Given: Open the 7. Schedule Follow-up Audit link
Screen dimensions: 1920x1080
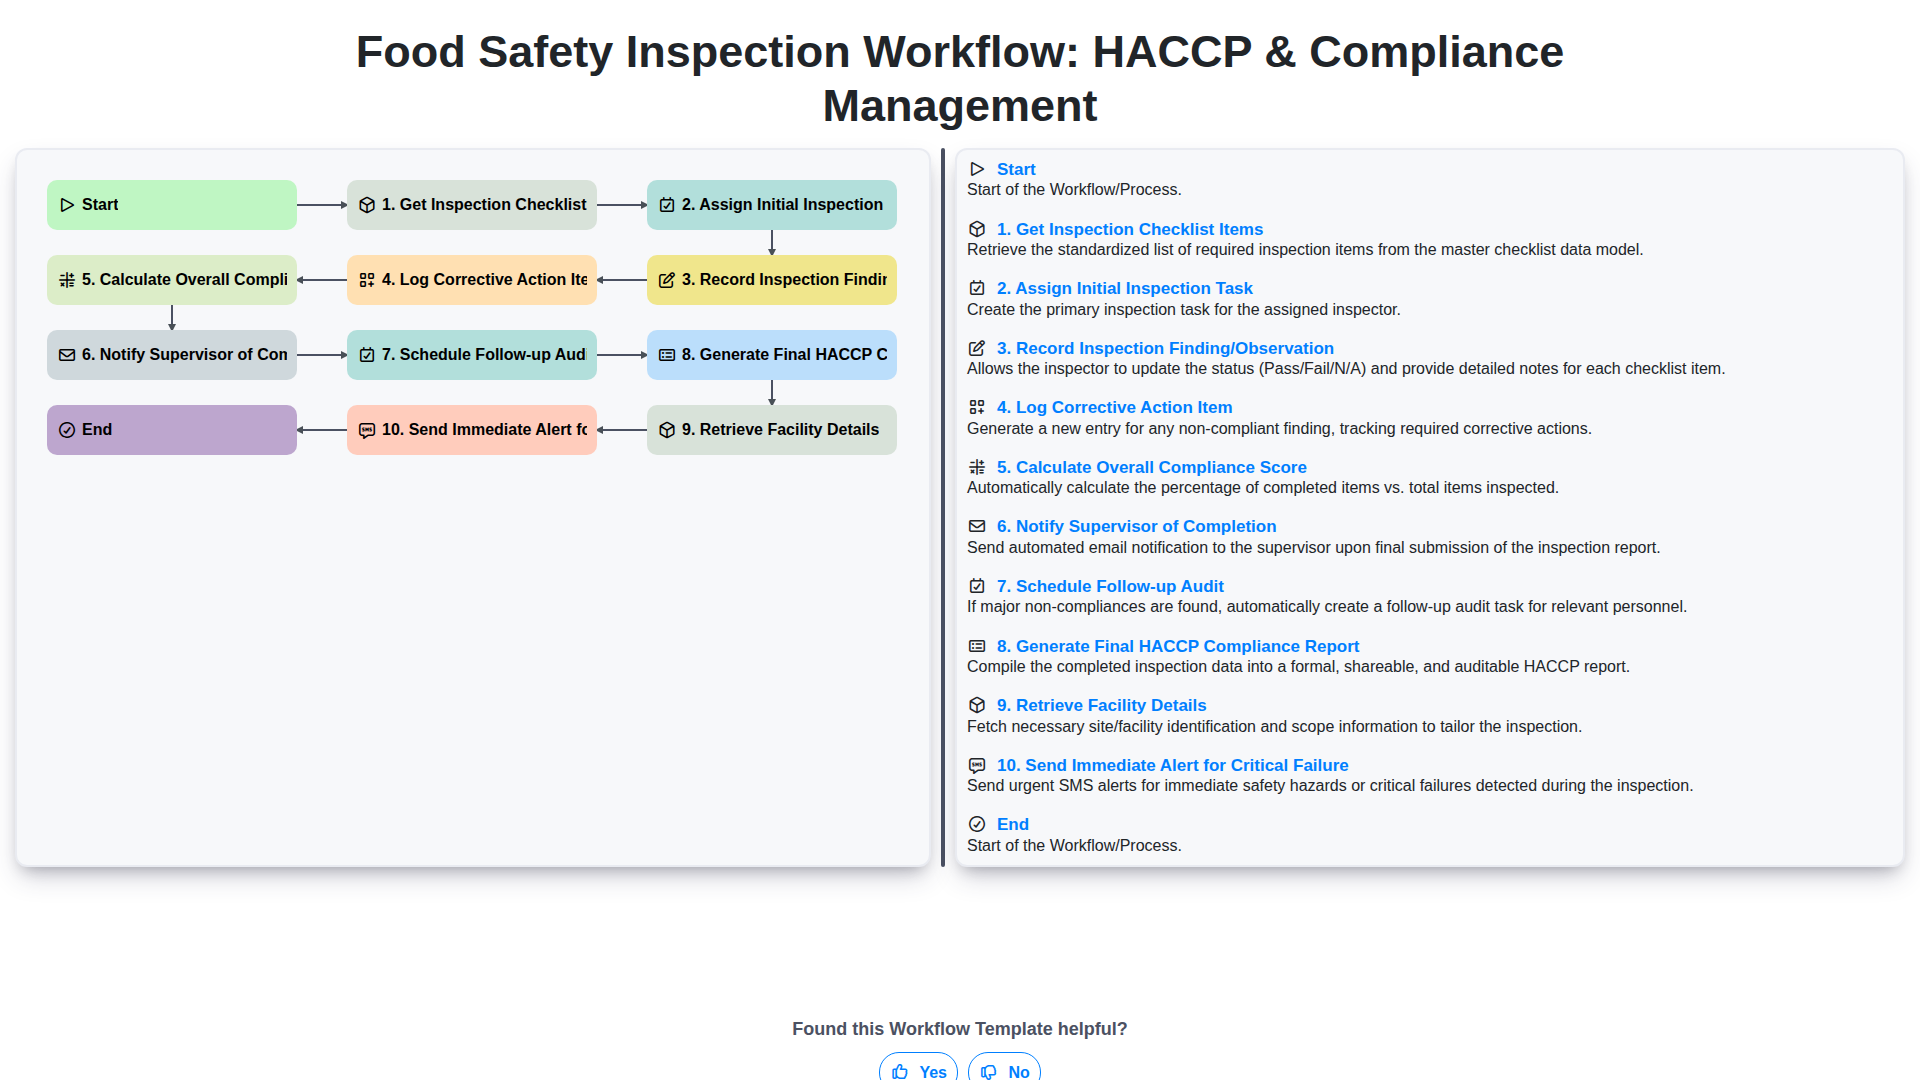Looking at the screenshot, I should click(1110, 586).
